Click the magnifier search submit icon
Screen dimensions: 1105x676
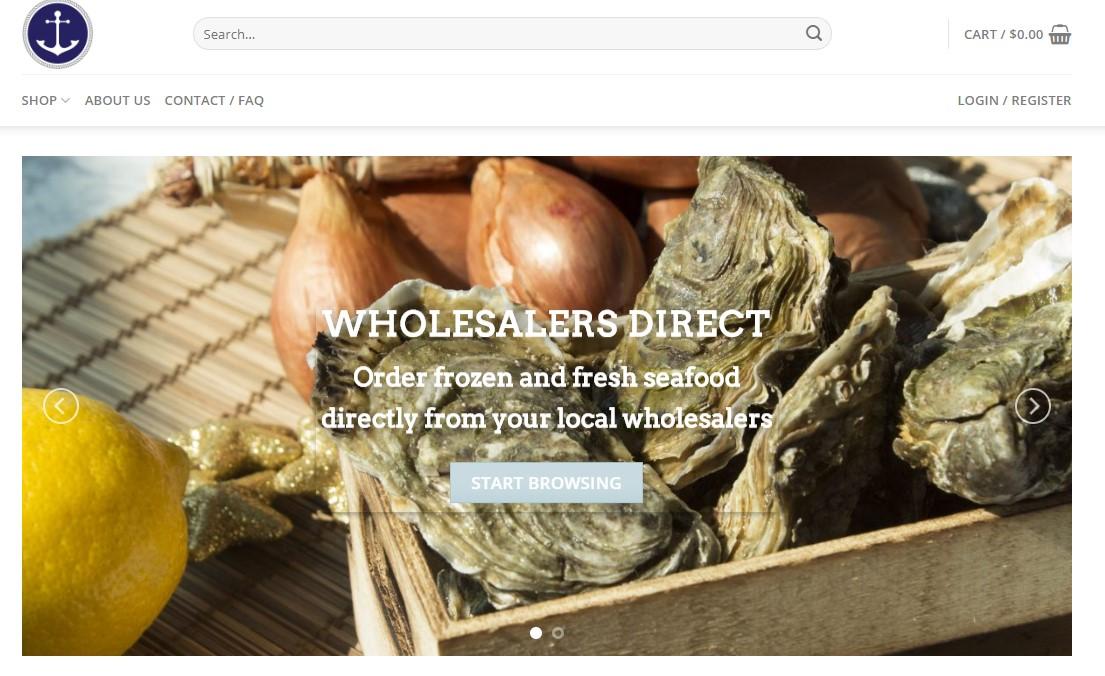(x=814, y=33)
